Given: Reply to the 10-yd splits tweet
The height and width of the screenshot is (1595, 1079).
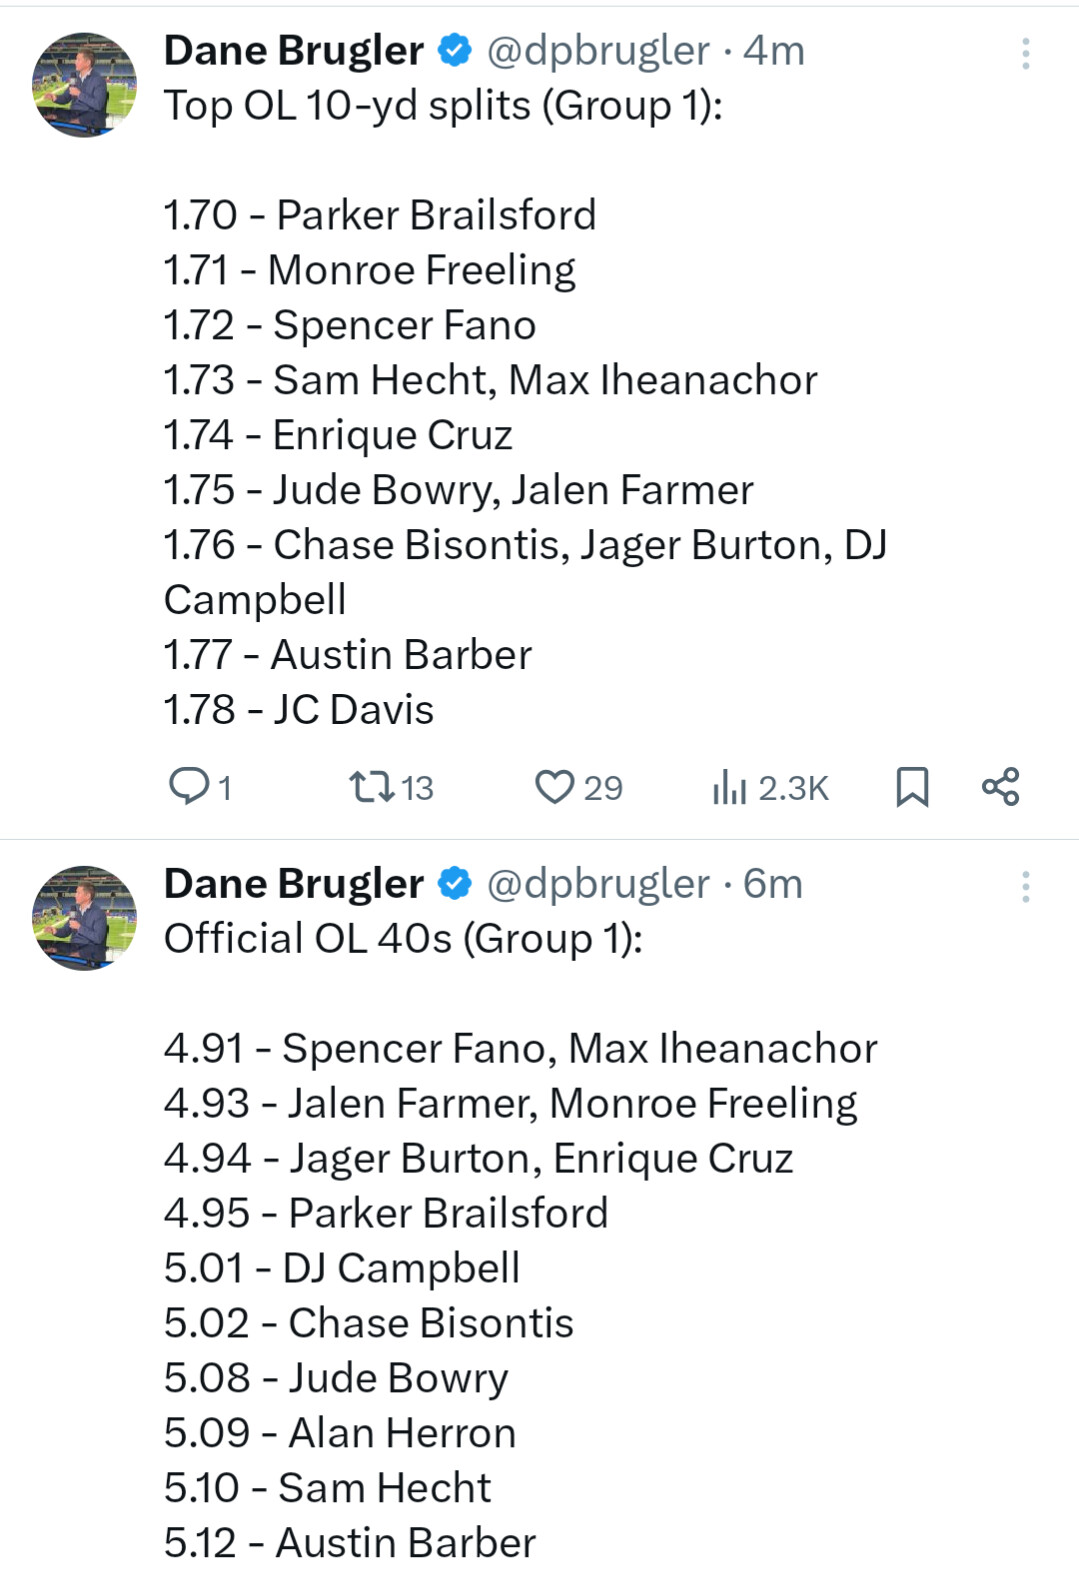Looking at the screenshot, I should (x=188, y=787).
